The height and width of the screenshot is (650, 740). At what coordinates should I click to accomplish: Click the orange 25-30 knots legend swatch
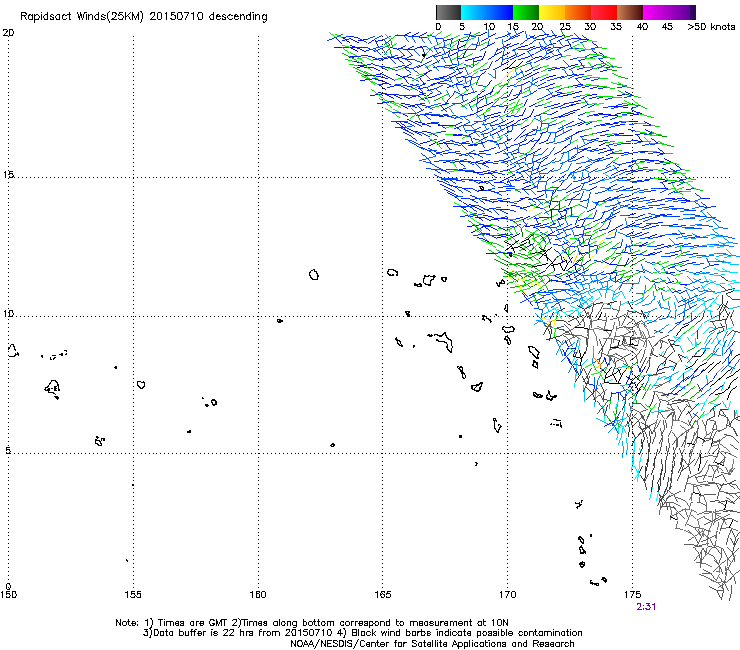pyautogui.click(x=578, y=12)
